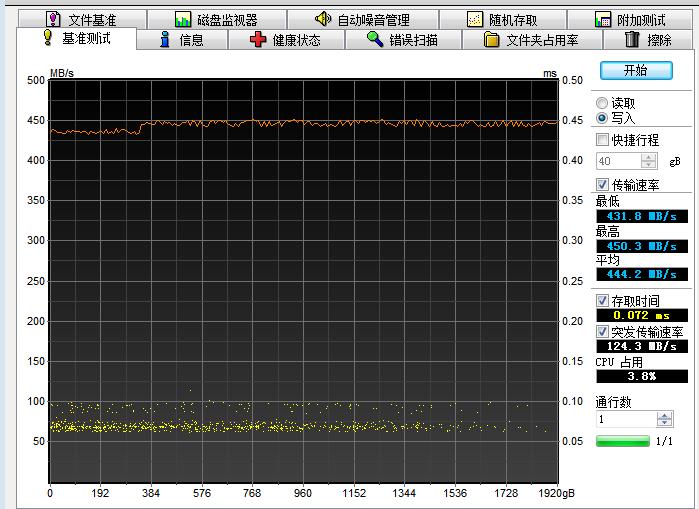Click the maximum speed value 450.3 MB/s
This screenshot has height=509, width=699.
[x=642, y=246]
